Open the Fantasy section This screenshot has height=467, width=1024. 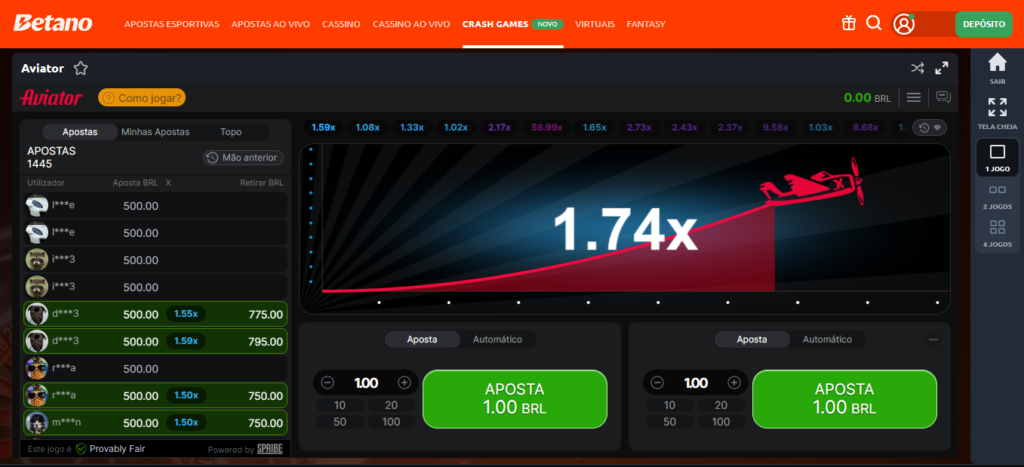tap(646, 24)
